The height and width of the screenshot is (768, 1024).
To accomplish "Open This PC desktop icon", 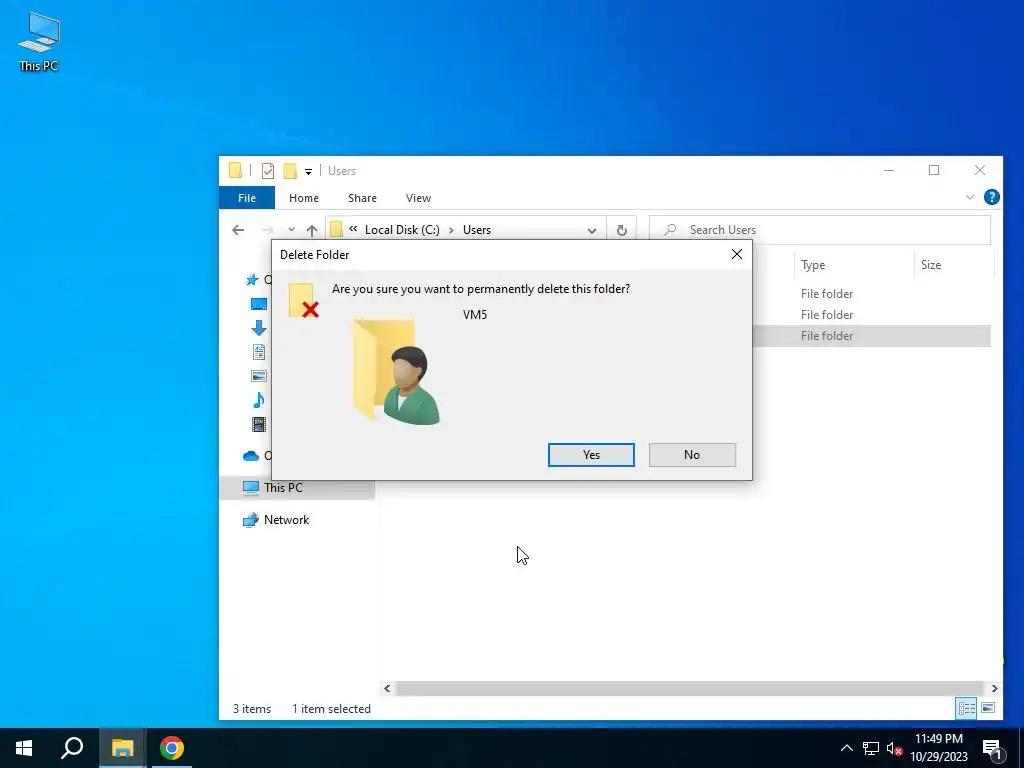I will pos(39,40).
